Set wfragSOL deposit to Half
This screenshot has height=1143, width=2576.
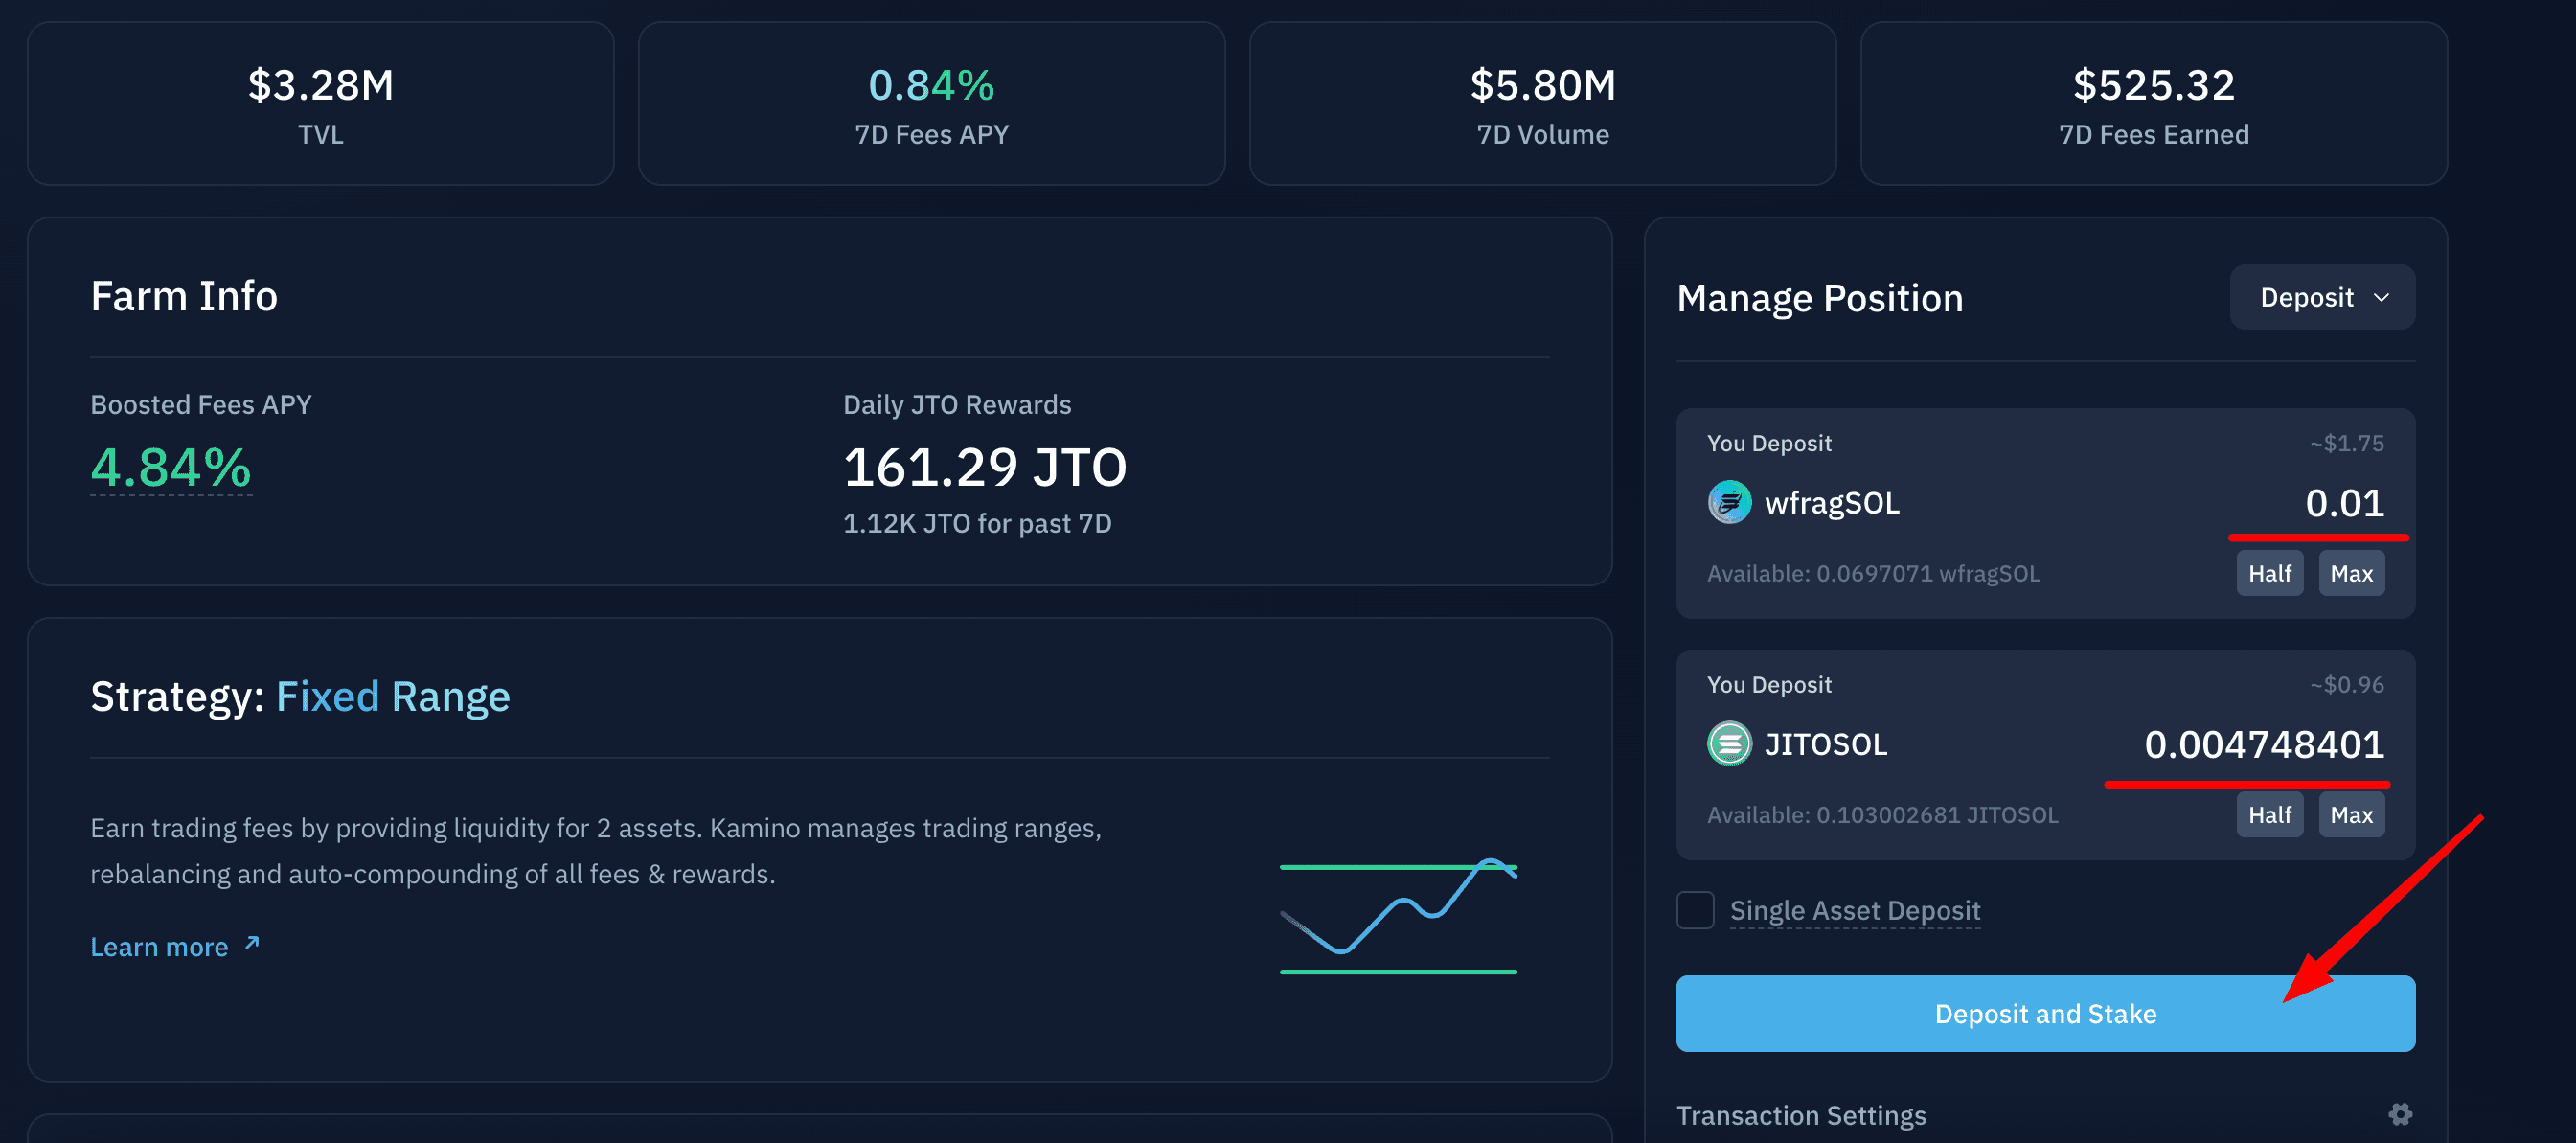click(x=2269, y=573)
